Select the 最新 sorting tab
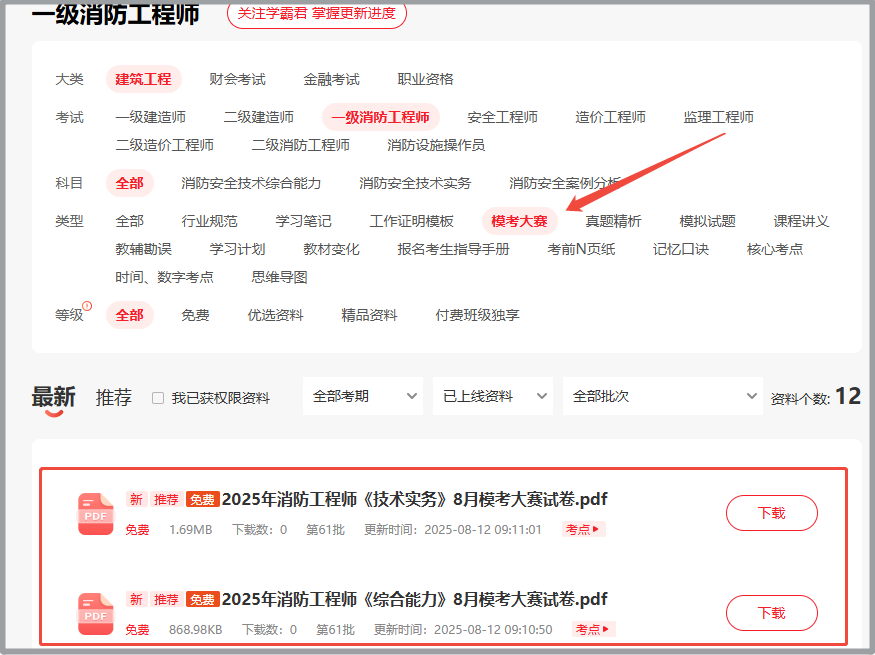The width and height of the screenshot is (875, 655). tap(53, 397)
